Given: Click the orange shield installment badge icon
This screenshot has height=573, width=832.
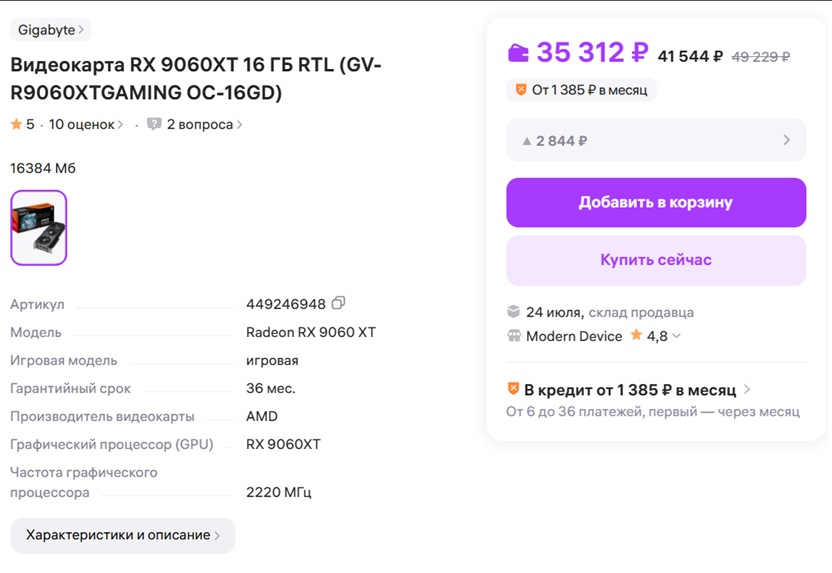Looking at the screenshot, I should [x=521, y=90].
